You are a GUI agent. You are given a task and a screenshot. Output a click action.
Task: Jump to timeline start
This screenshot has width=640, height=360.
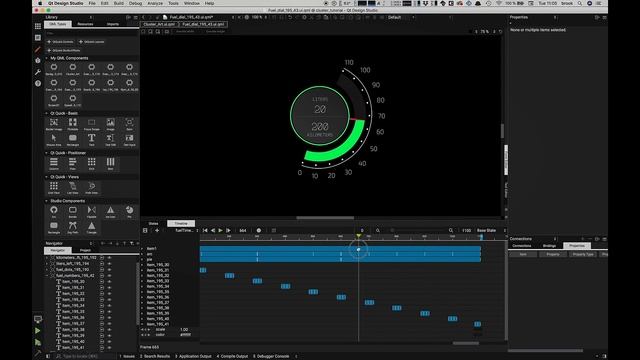tap(205, 231)
